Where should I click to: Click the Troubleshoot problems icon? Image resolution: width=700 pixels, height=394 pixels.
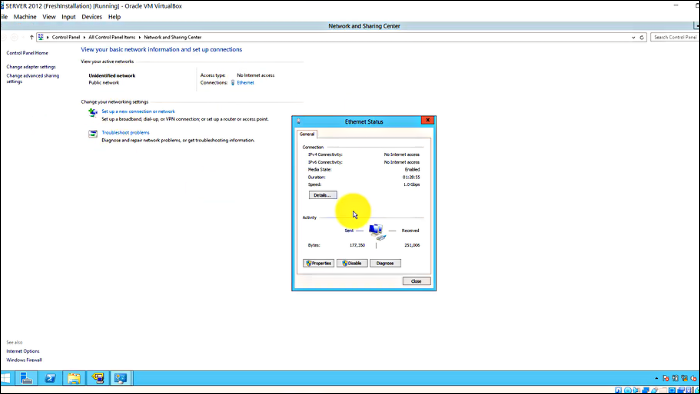click(92, 134)
